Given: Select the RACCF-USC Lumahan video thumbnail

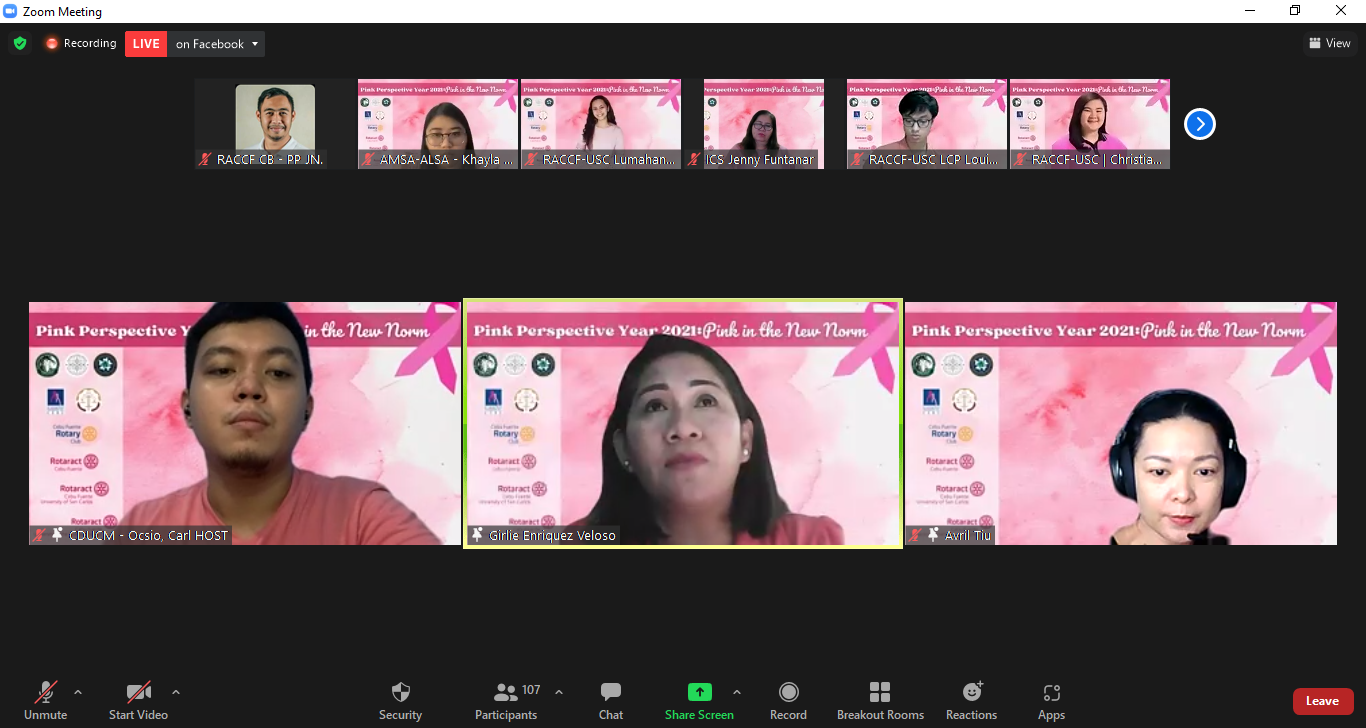Looking at the screenshot, I should tap(601, 124).
